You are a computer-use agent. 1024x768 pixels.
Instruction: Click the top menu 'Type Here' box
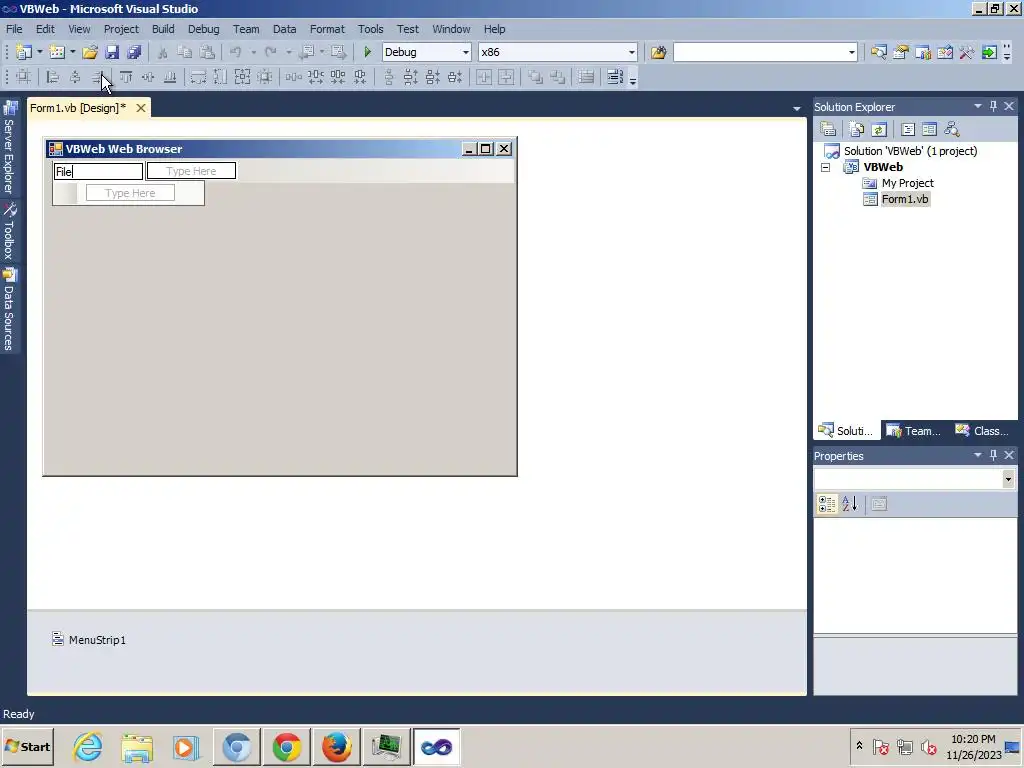point(191,171)
